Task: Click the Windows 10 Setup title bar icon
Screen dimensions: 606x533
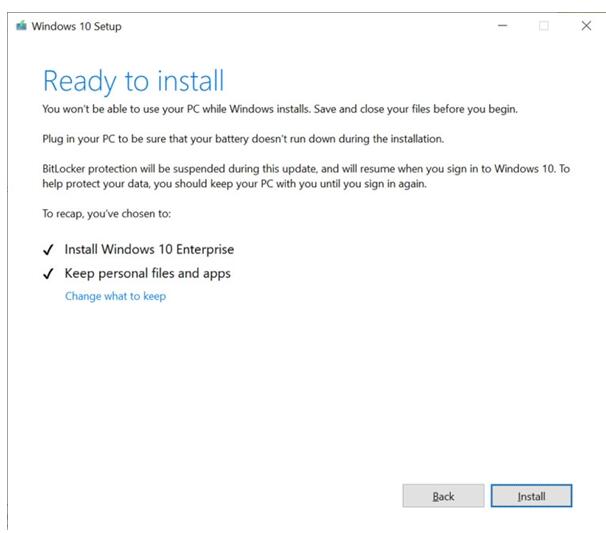Action: [21, 26]
